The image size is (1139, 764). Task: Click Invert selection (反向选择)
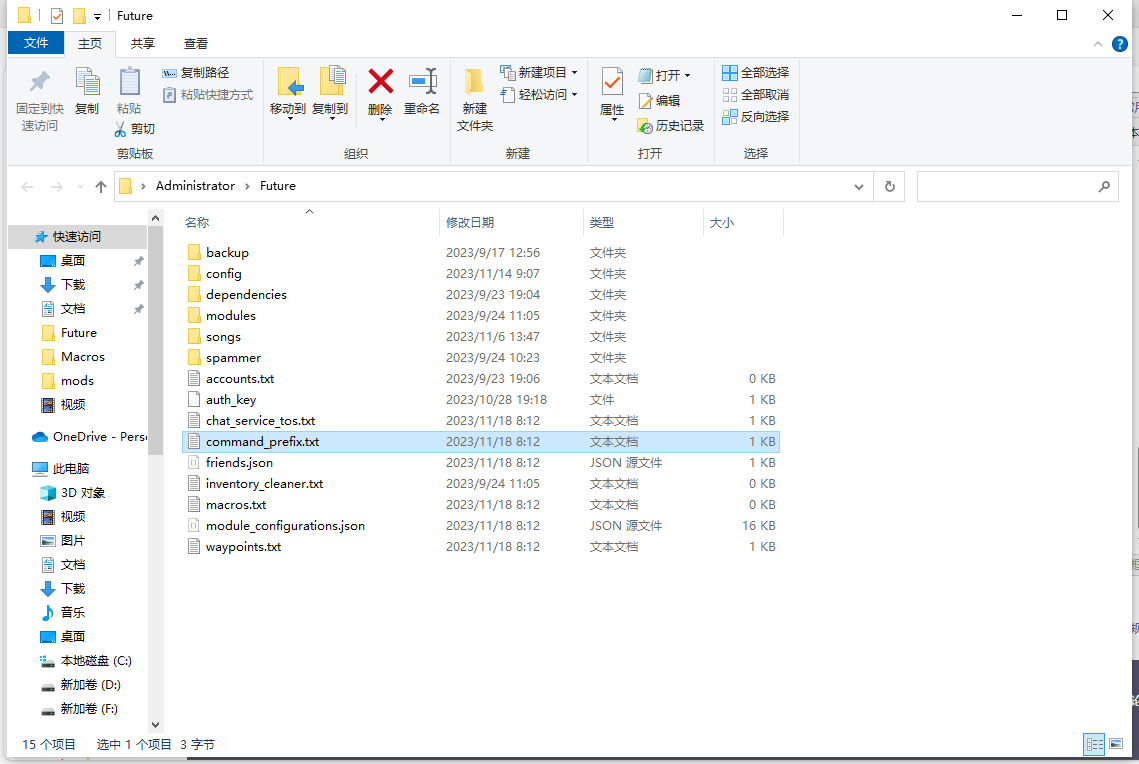click(x=755, y=116)
